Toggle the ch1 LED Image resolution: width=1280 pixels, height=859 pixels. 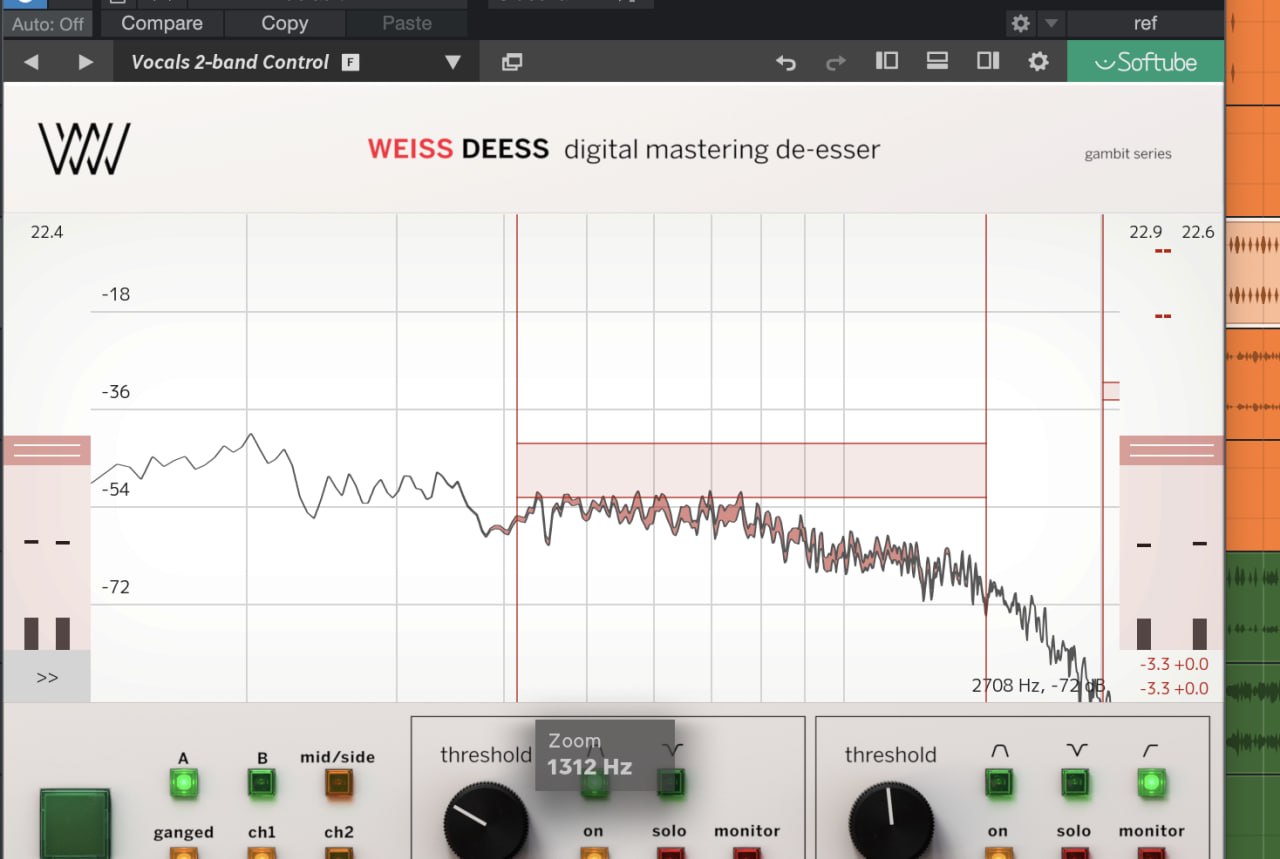click(262, 854)
